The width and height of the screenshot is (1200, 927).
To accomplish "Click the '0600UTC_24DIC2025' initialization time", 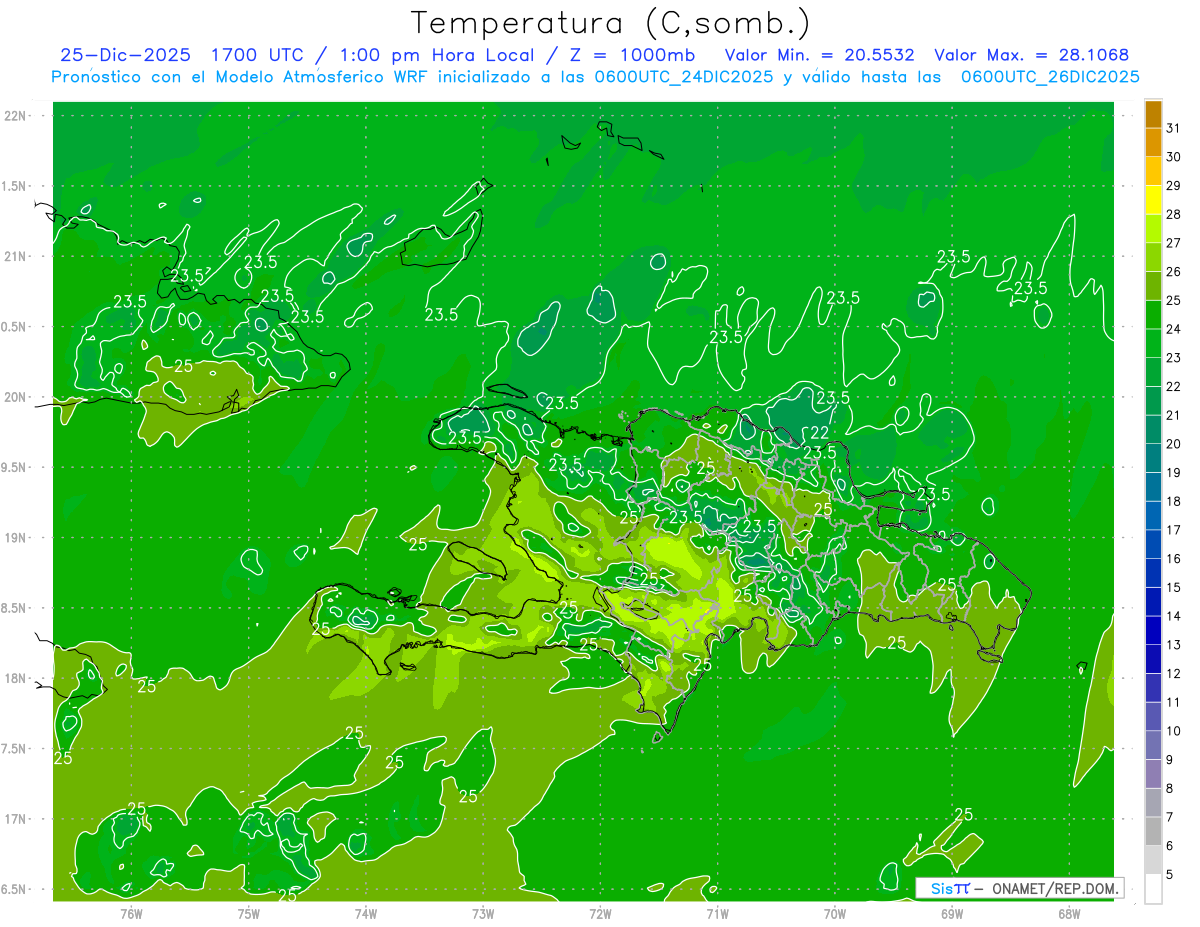I will tap(684, 77).
